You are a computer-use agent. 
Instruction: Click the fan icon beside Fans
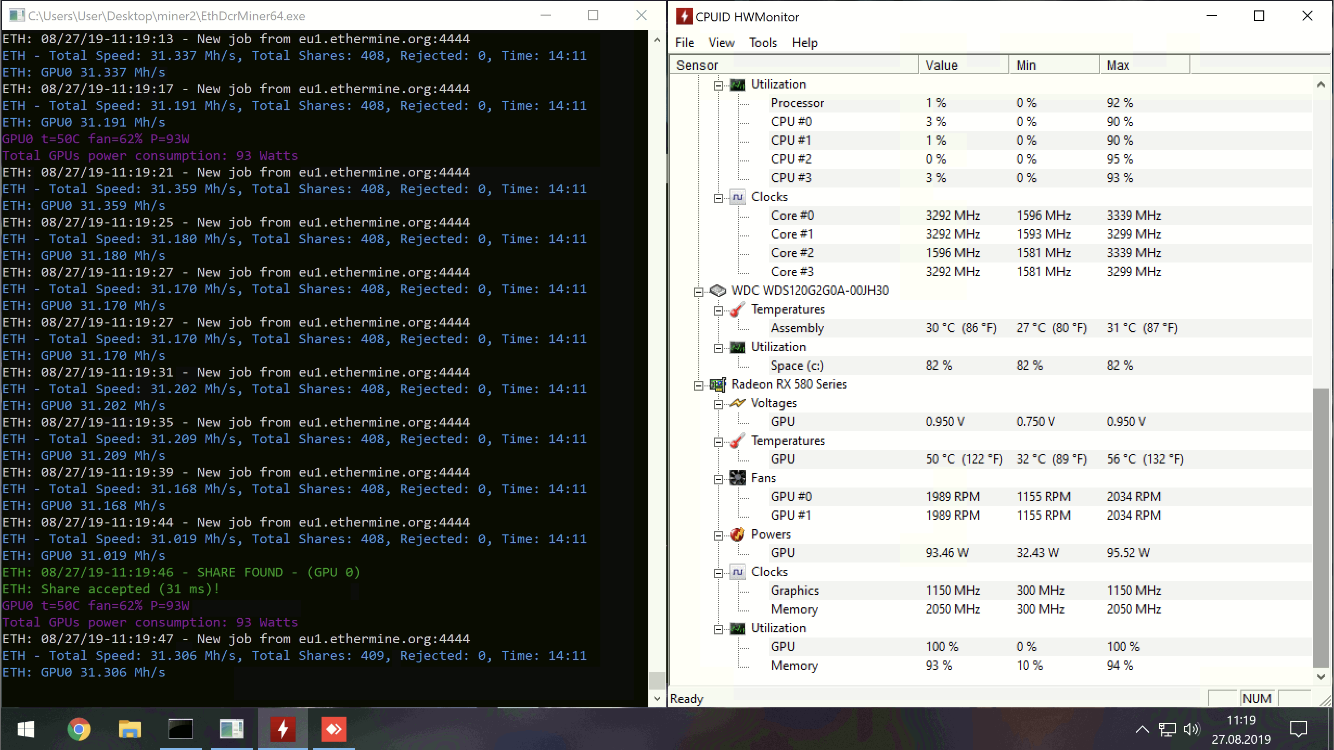point(737,478)
